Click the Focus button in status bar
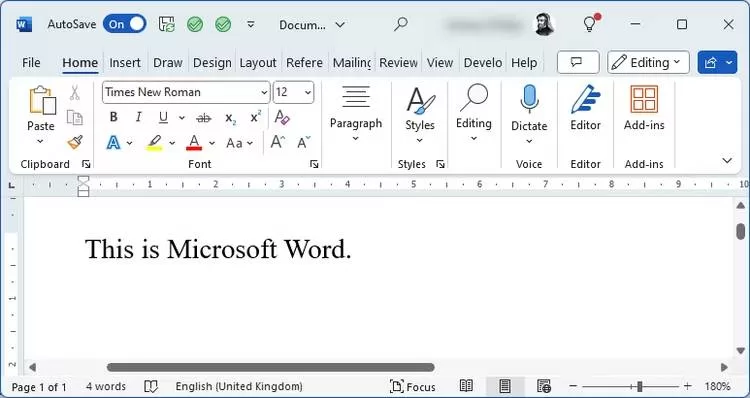Screen dimensions: 750x398 pos(413,386)
